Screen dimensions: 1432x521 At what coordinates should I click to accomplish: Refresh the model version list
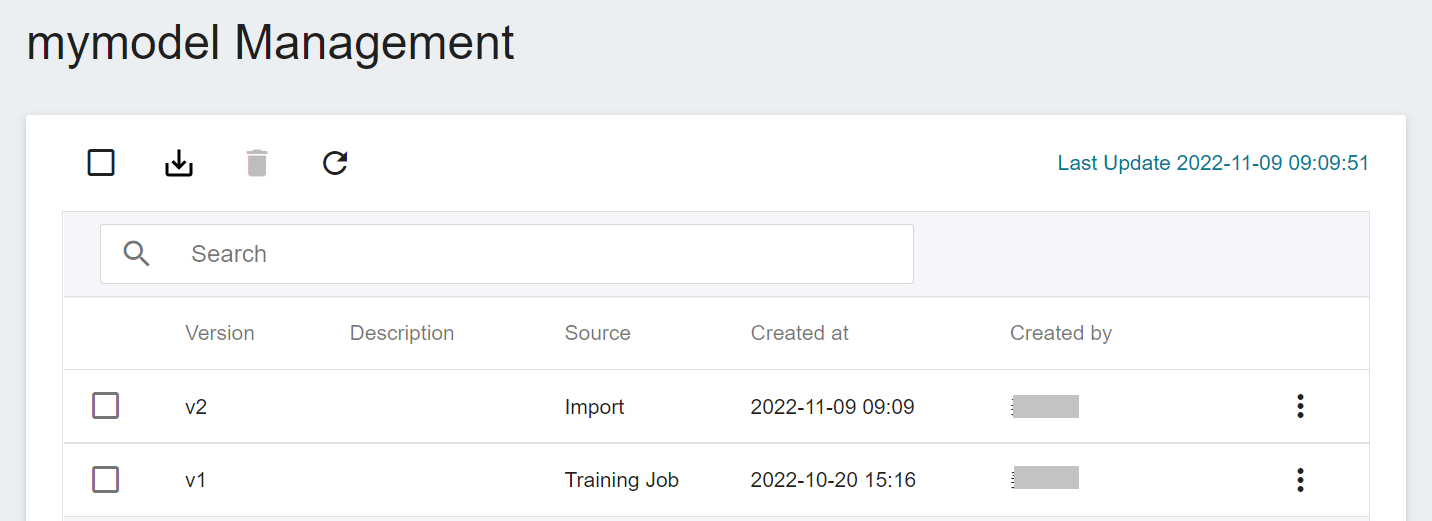point(335,163)
